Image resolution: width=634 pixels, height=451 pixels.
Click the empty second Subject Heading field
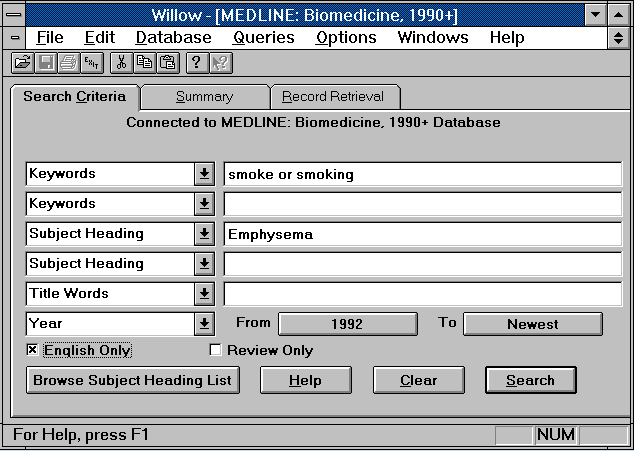click(x=423, y=264)
